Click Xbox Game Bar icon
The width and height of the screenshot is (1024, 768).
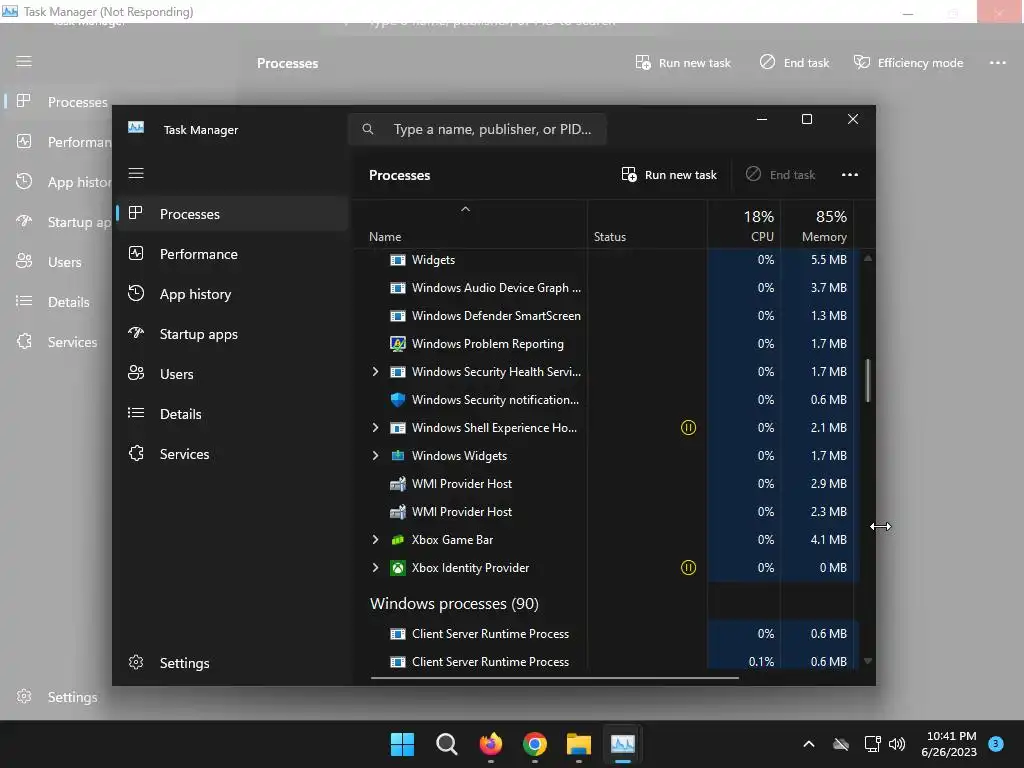[x=398, y=540]
